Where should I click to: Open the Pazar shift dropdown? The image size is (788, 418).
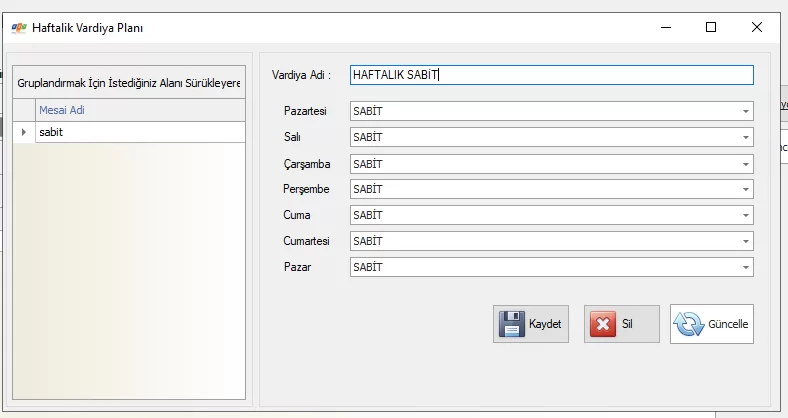[745, 268]
